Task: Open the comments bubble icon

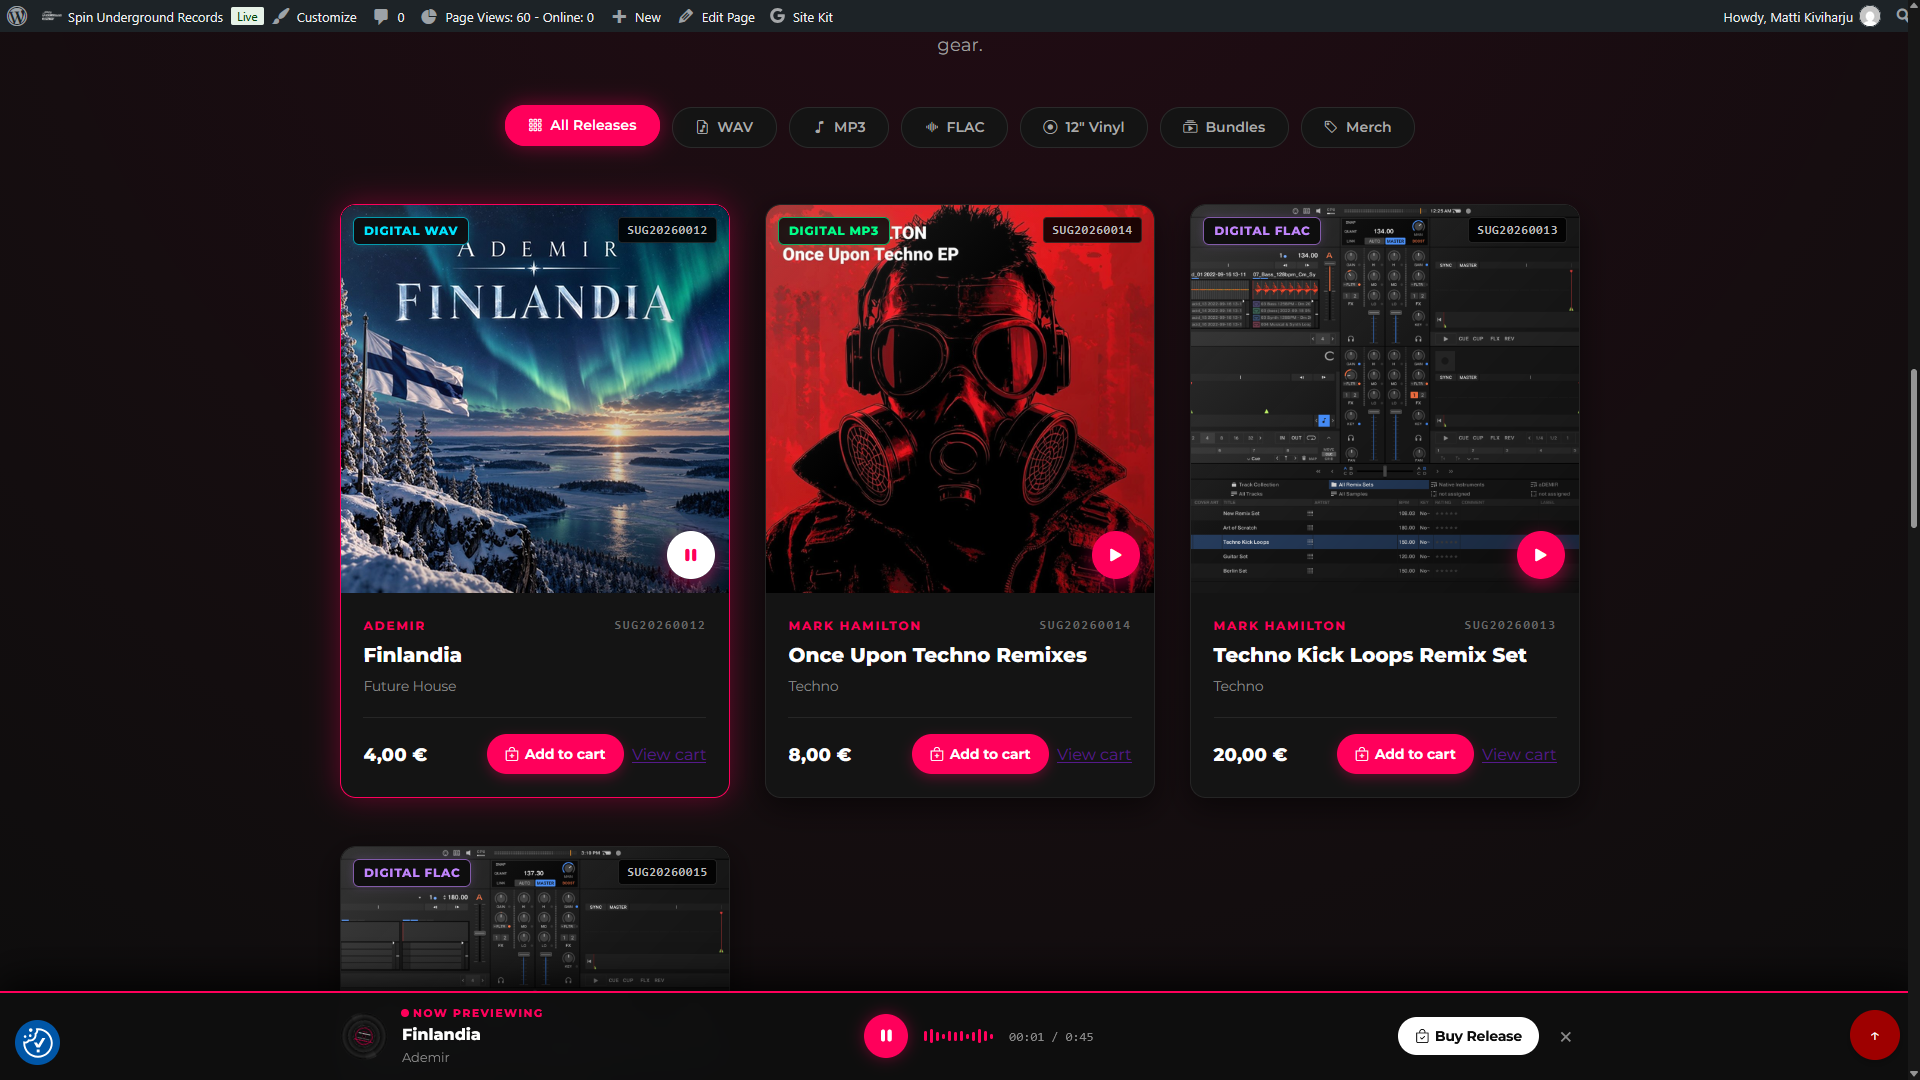Action: tap(389, 17)
